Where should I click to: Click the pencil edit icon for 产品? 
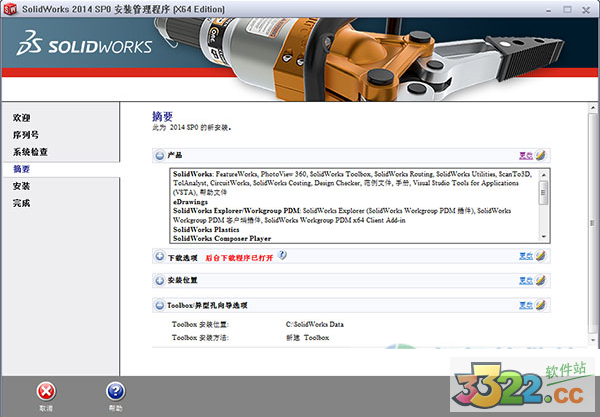click(x=540, y=155)
